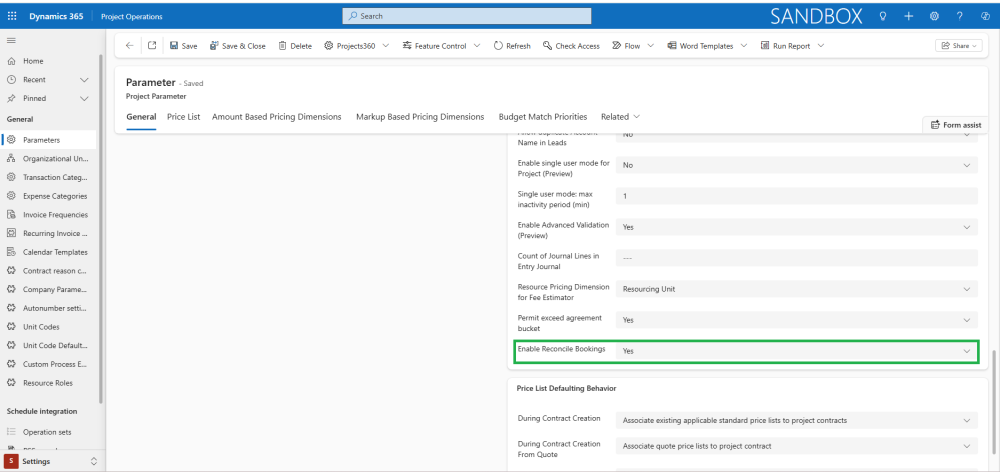Screen dimensions: 1000x472
Task: Click the back arrow in command bar
Action: click(129, 46)
